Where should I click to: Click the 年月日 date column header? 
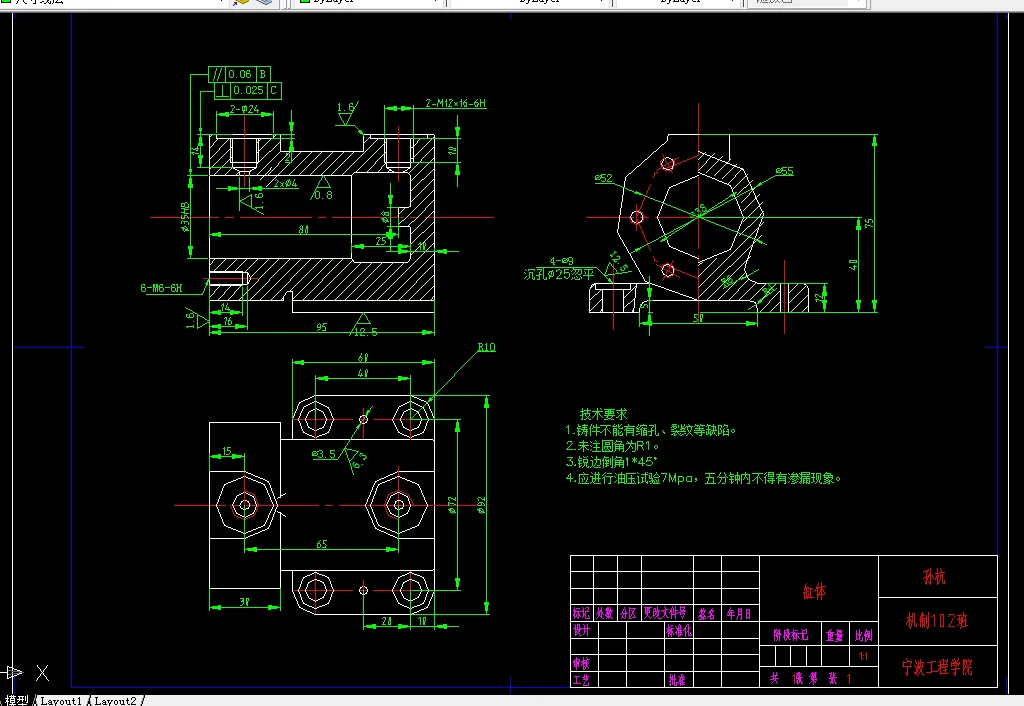coord(739,613)
